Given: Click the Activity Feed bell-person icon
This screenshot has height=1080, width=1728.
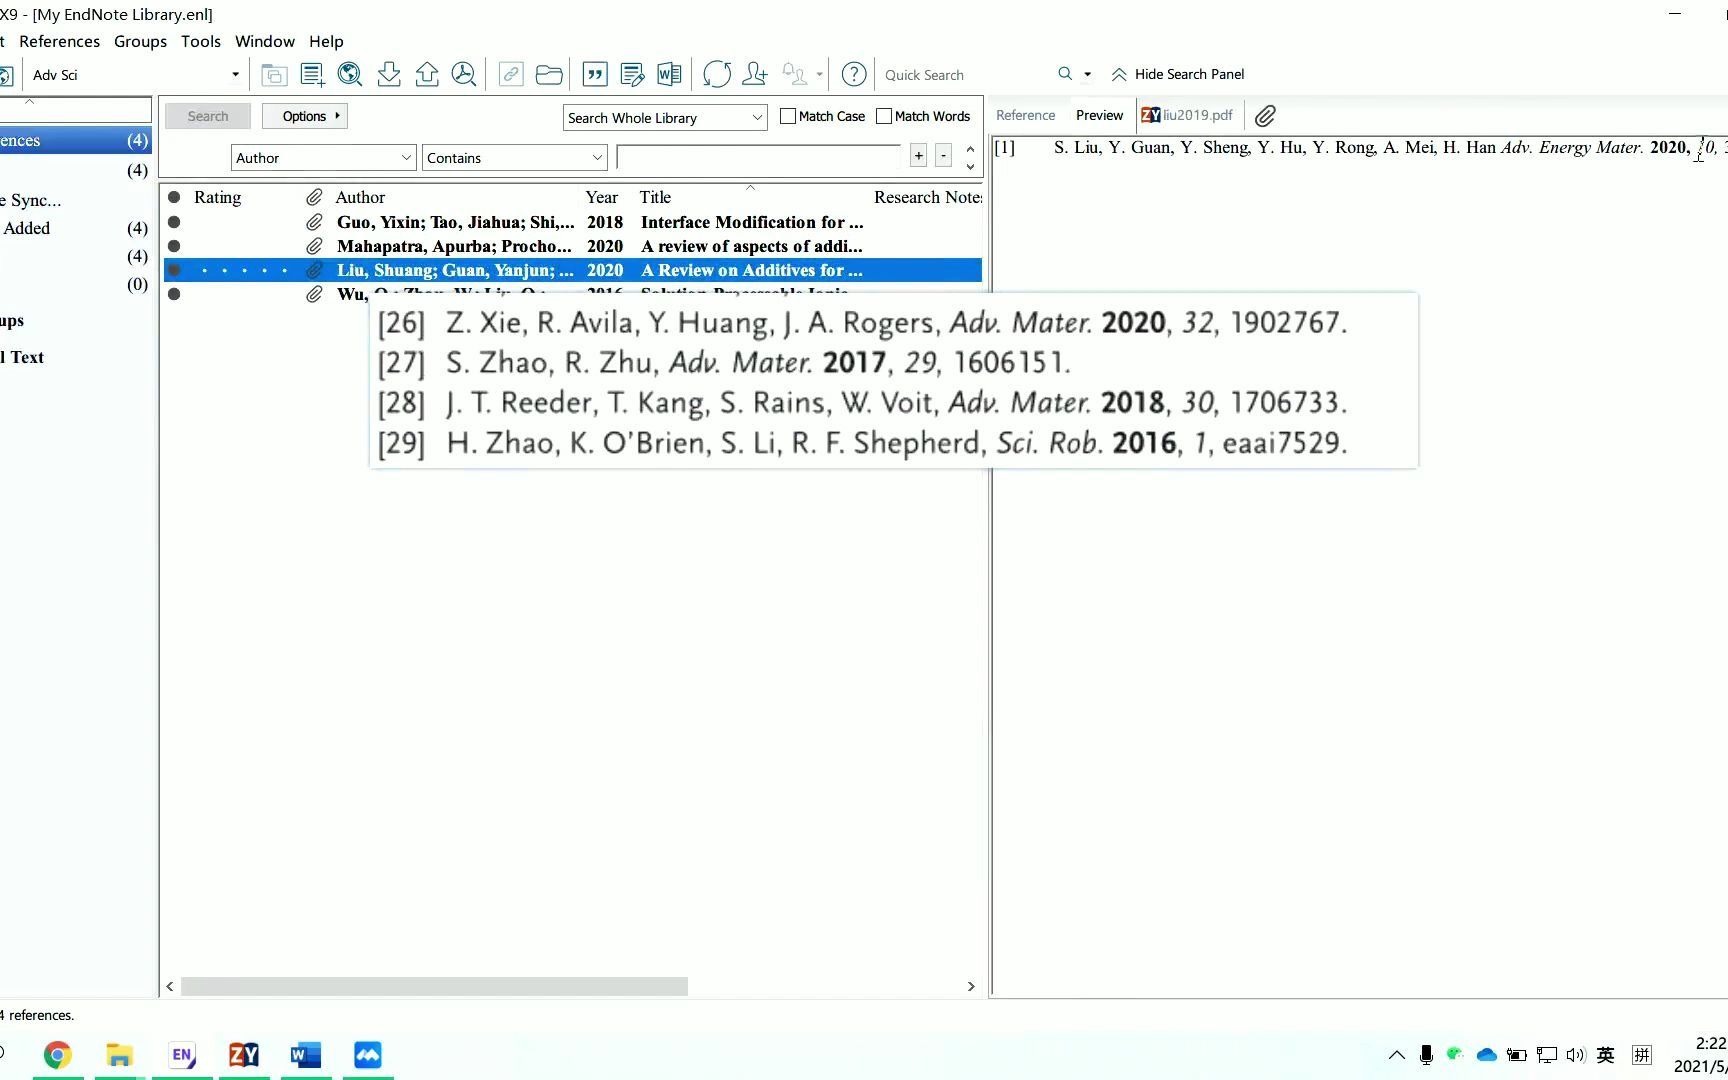Looking at the screenshot, I should point(794,74).
